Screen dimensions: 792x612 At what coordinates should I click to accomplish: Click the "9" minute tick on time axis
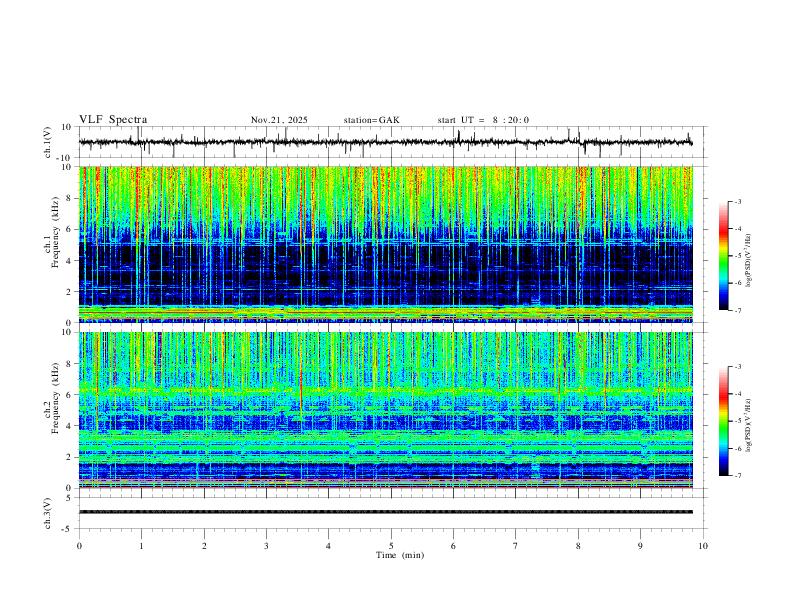(x=640, y=546)
